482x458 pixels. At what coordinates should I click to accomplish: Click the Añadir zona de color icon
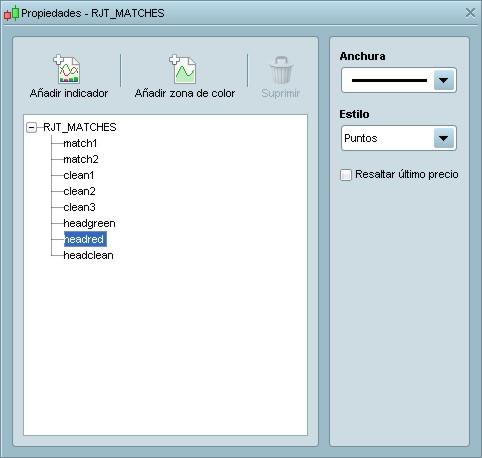pyautogui.click(x=183, y=69)
